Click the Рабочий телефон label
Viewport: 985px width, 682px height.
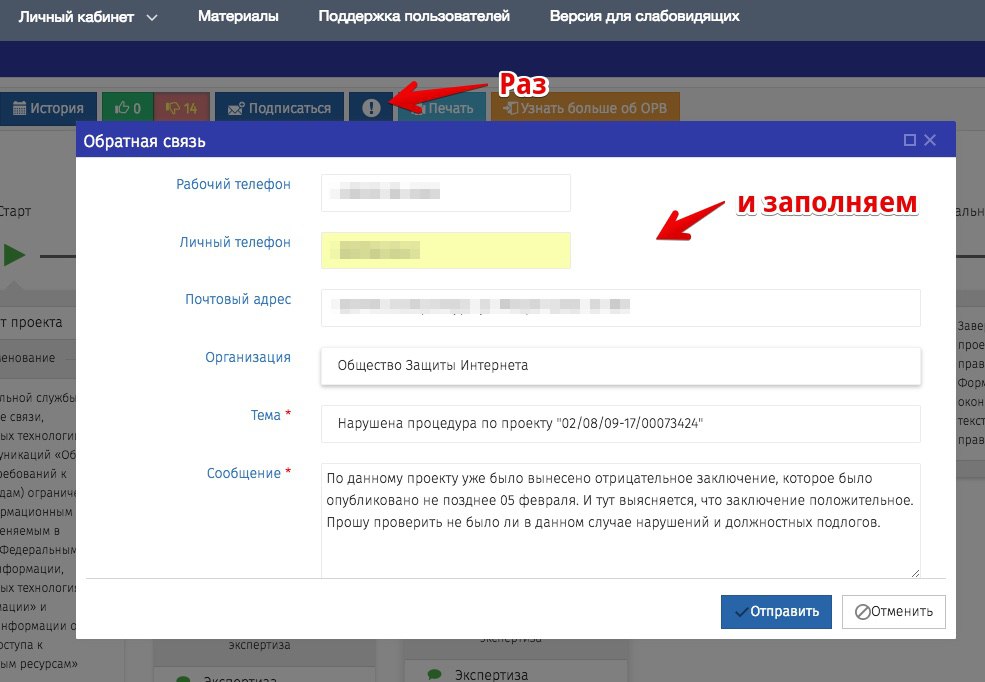click(x=233, y=185)
